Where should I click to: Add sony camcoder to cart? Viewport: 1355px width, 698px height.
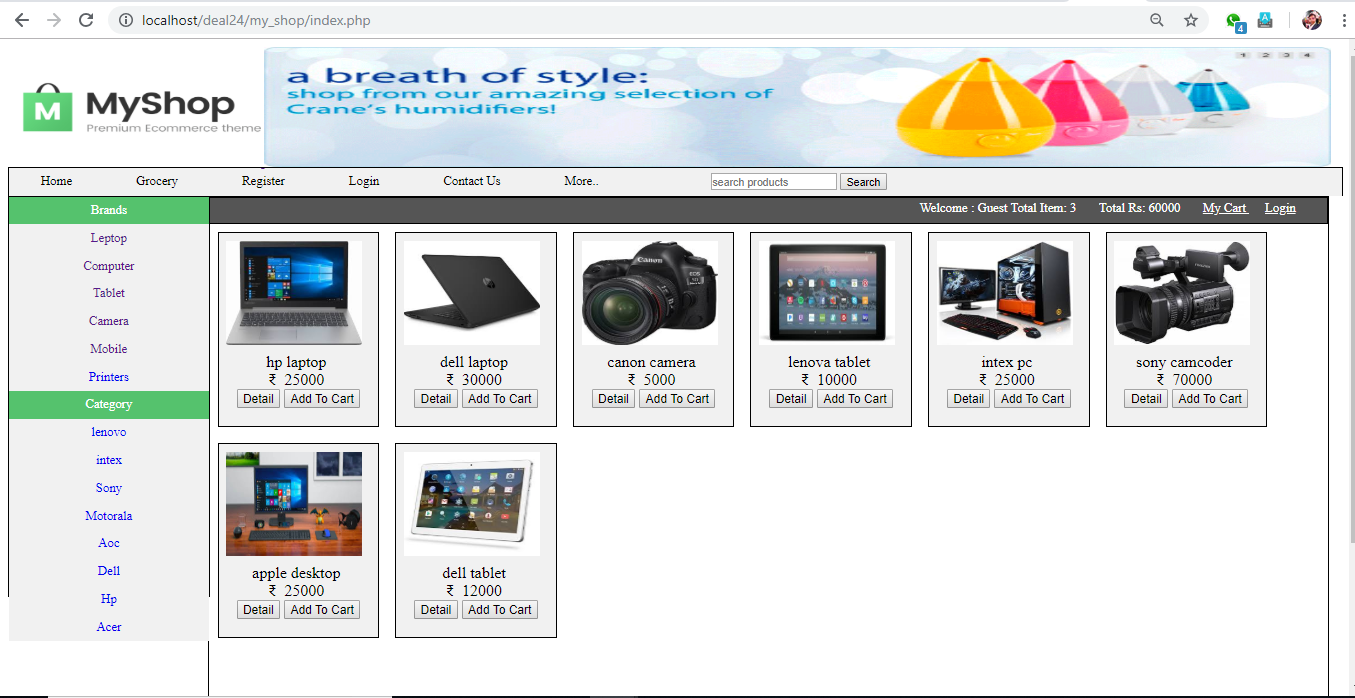click(x=1210, y=398)
